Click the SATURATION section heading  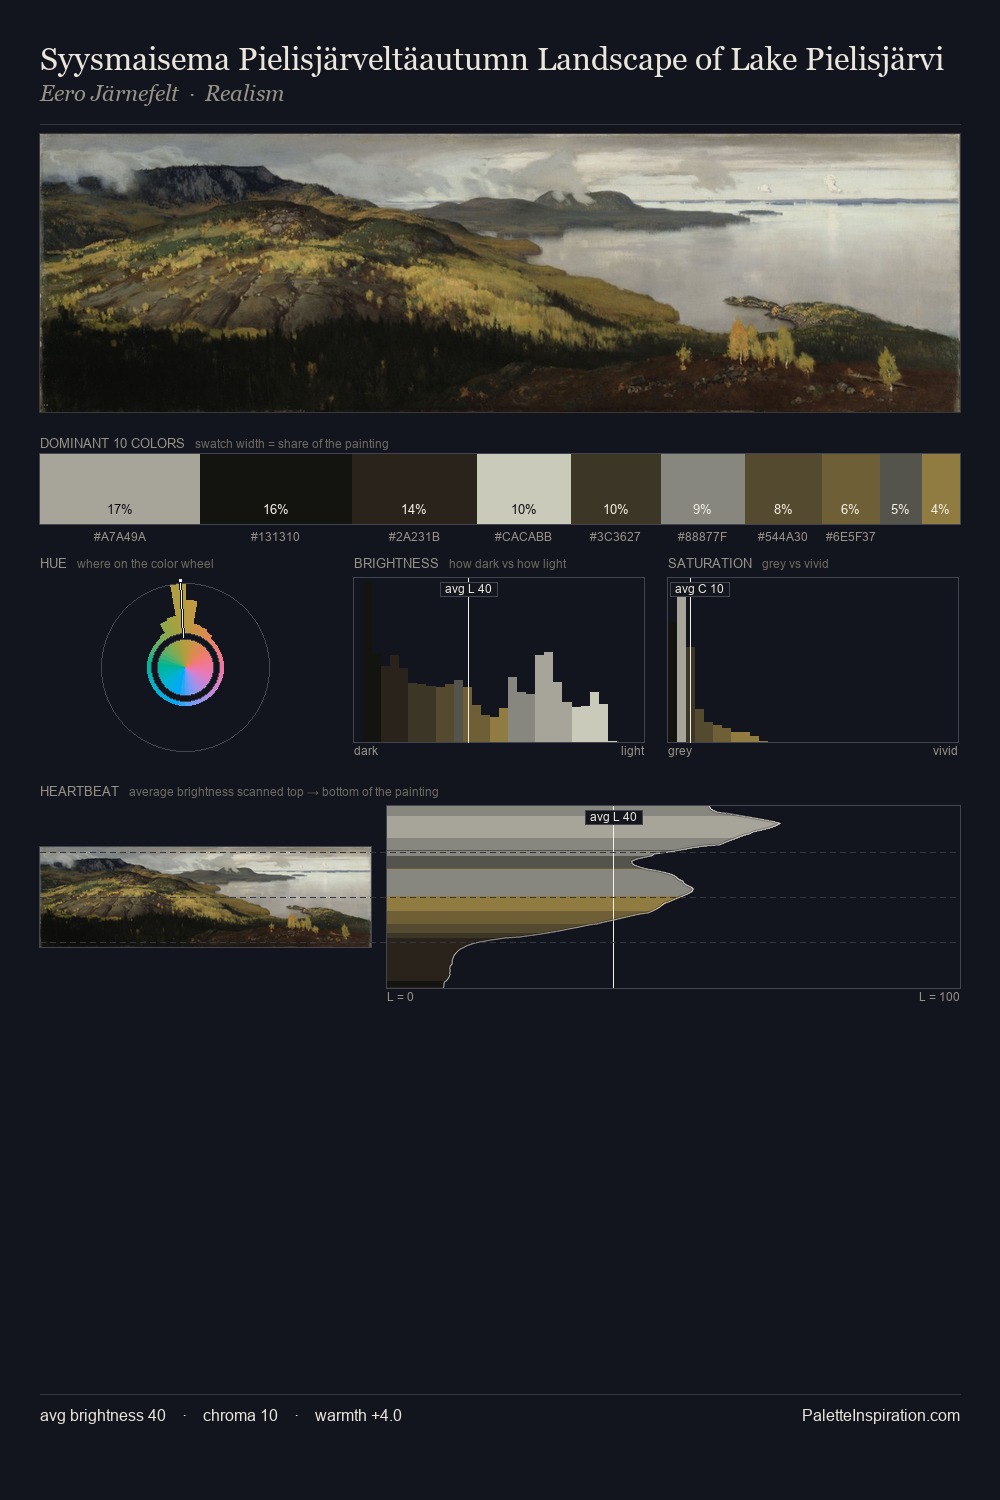click(710, 563)
